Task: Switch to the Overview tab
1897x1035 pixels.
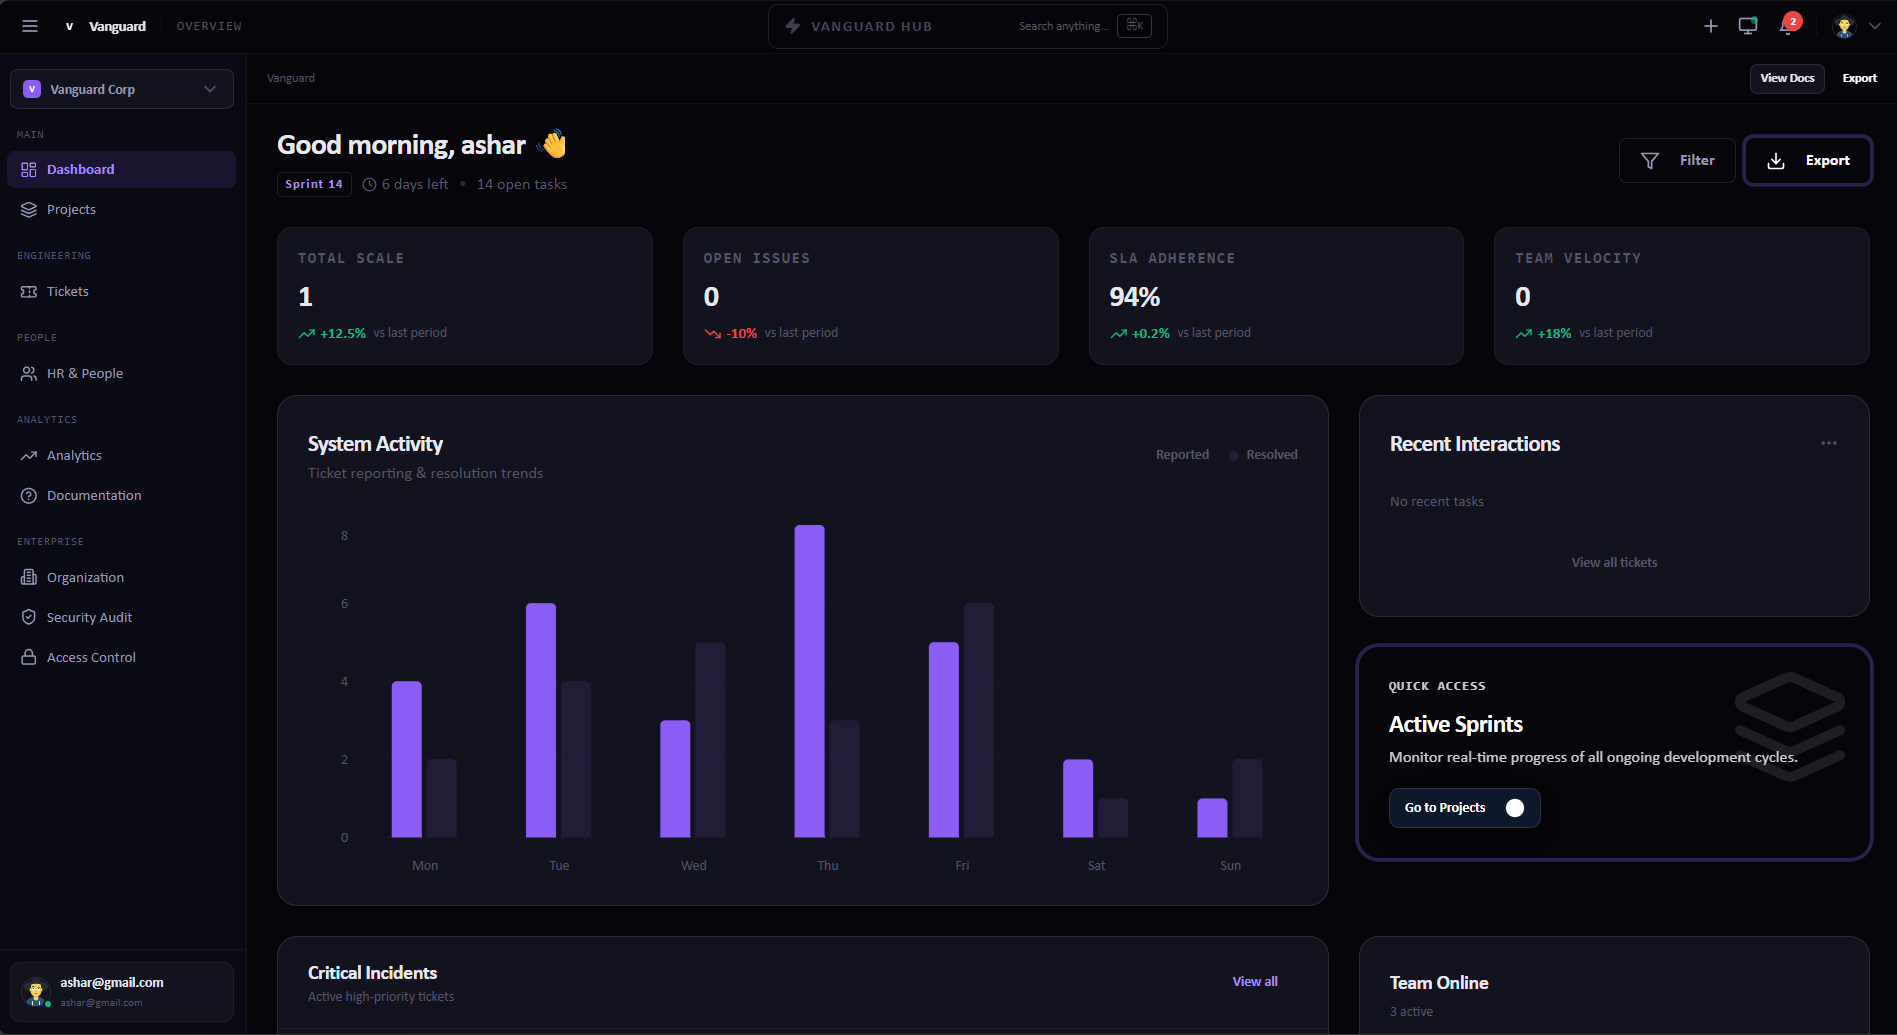Action: pyautogui.click(x=208, y=26)
